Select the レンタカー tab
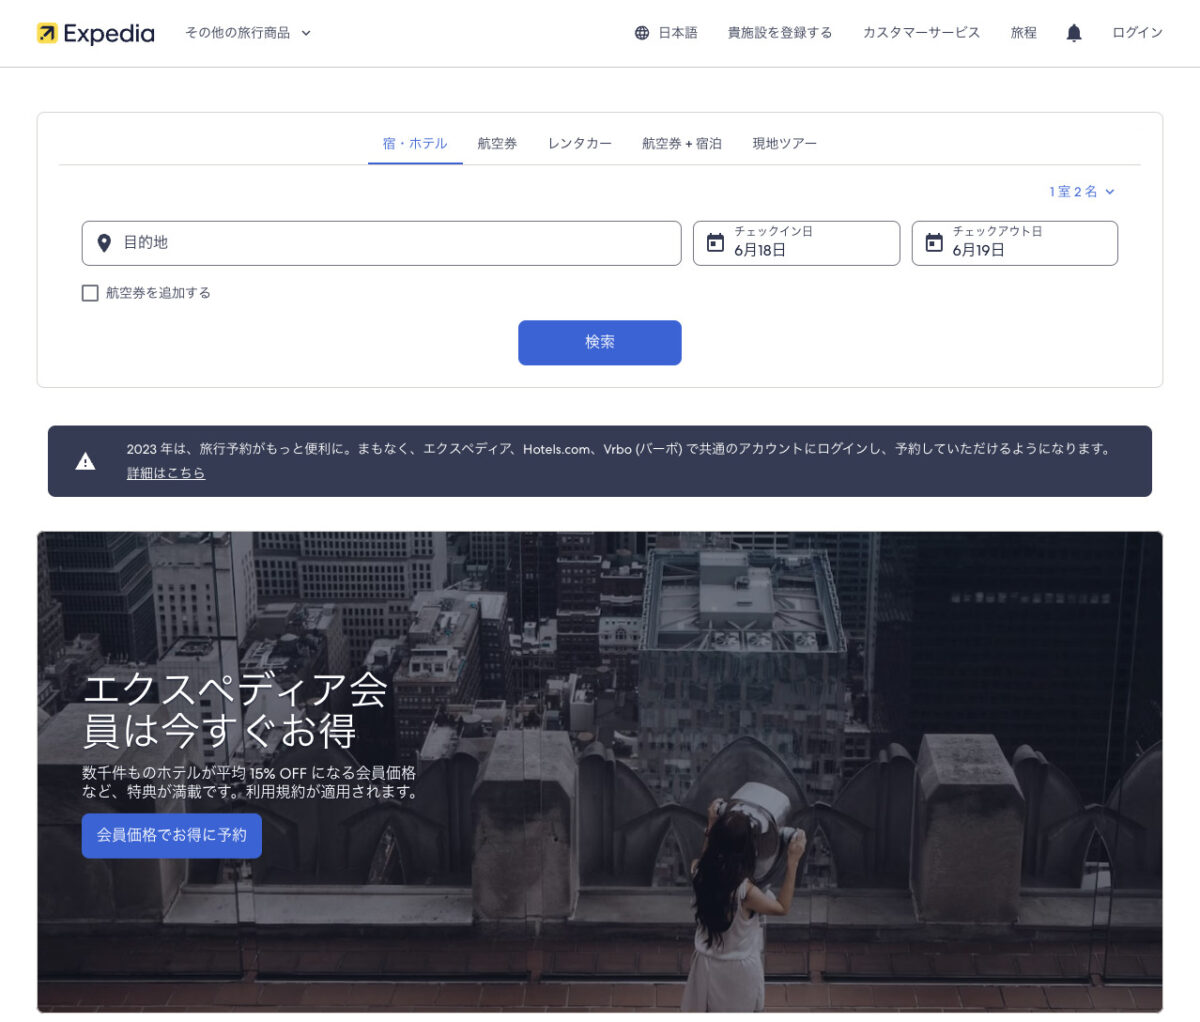 [579, 143]
